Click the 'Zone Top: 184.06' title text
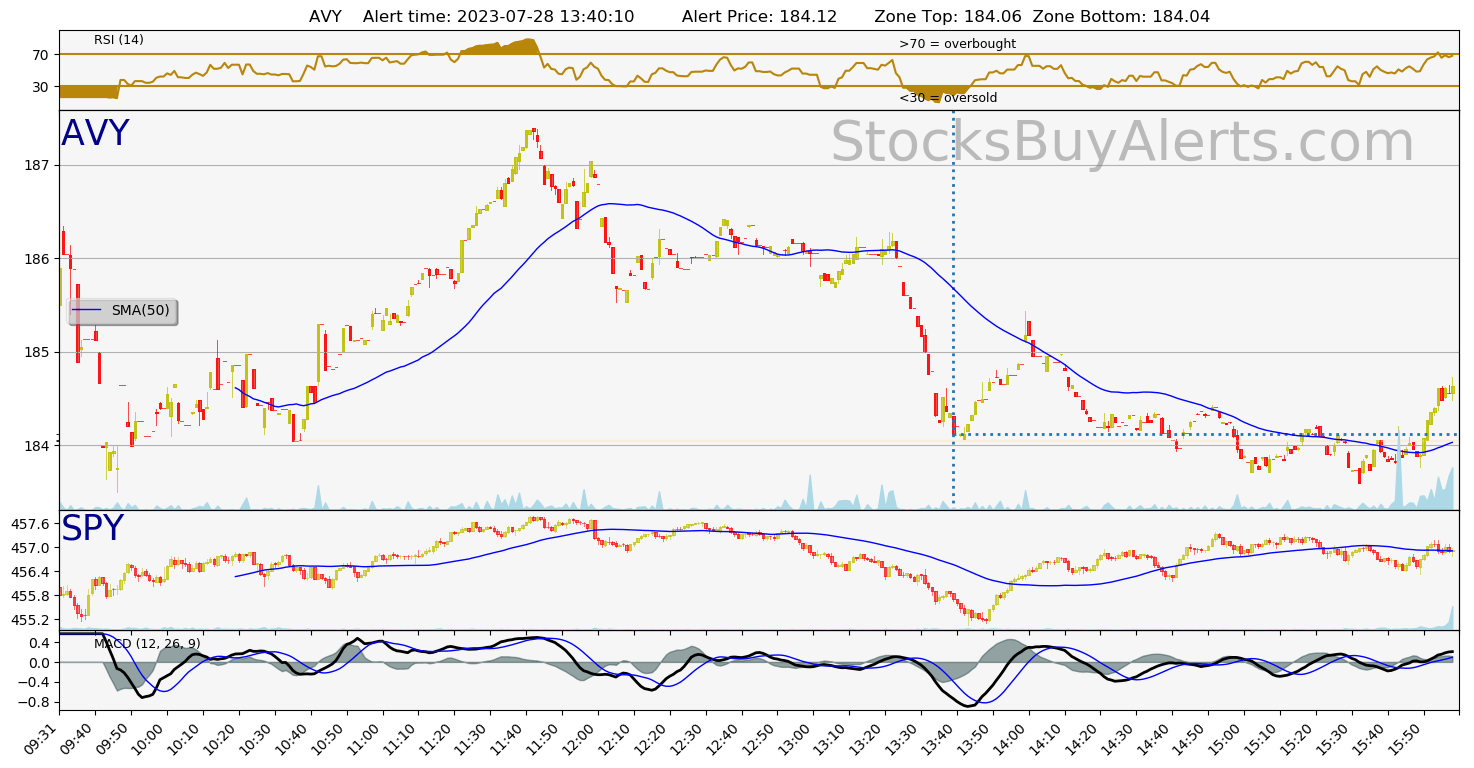Image resolution: width=1474 pixels, height=768 pixels. point(948,16)
